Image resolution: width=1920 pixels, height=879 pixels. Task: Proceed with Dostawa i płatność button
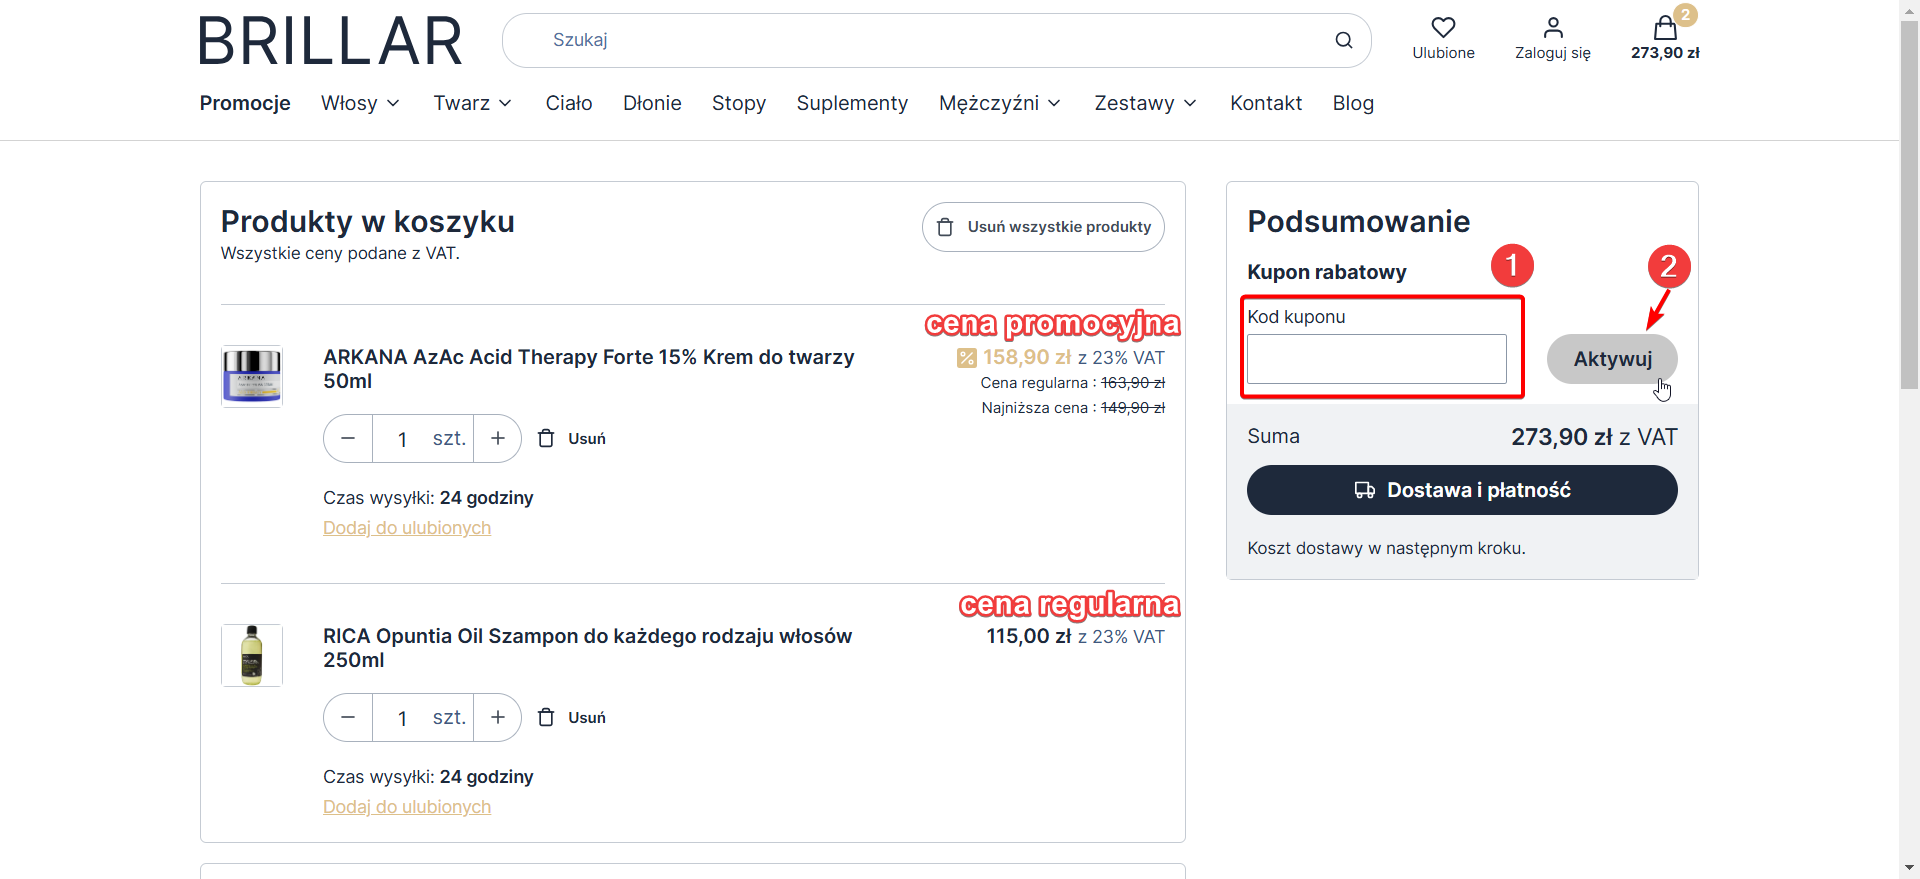1462,490
